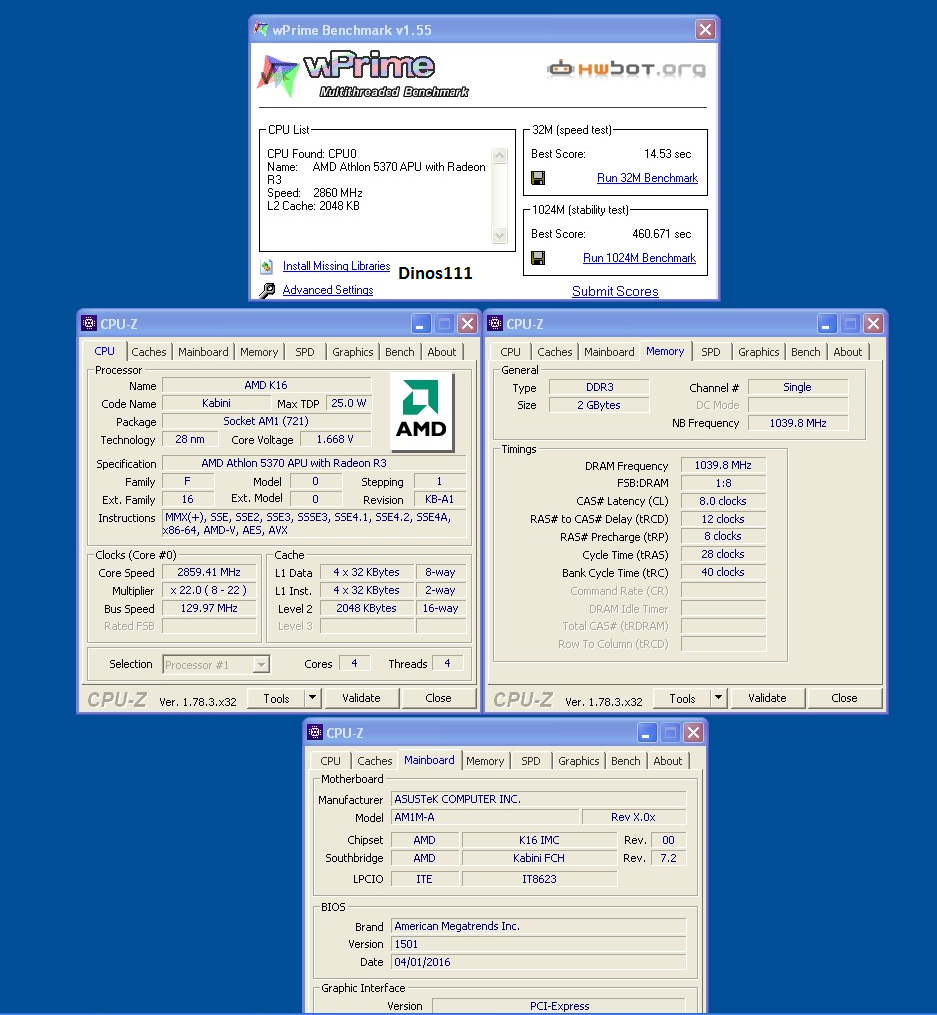Click the title bar icon of the CPU tab CPU-Z window
The width and height of the screenshot is (937, 1015).
tap(89, 323)
